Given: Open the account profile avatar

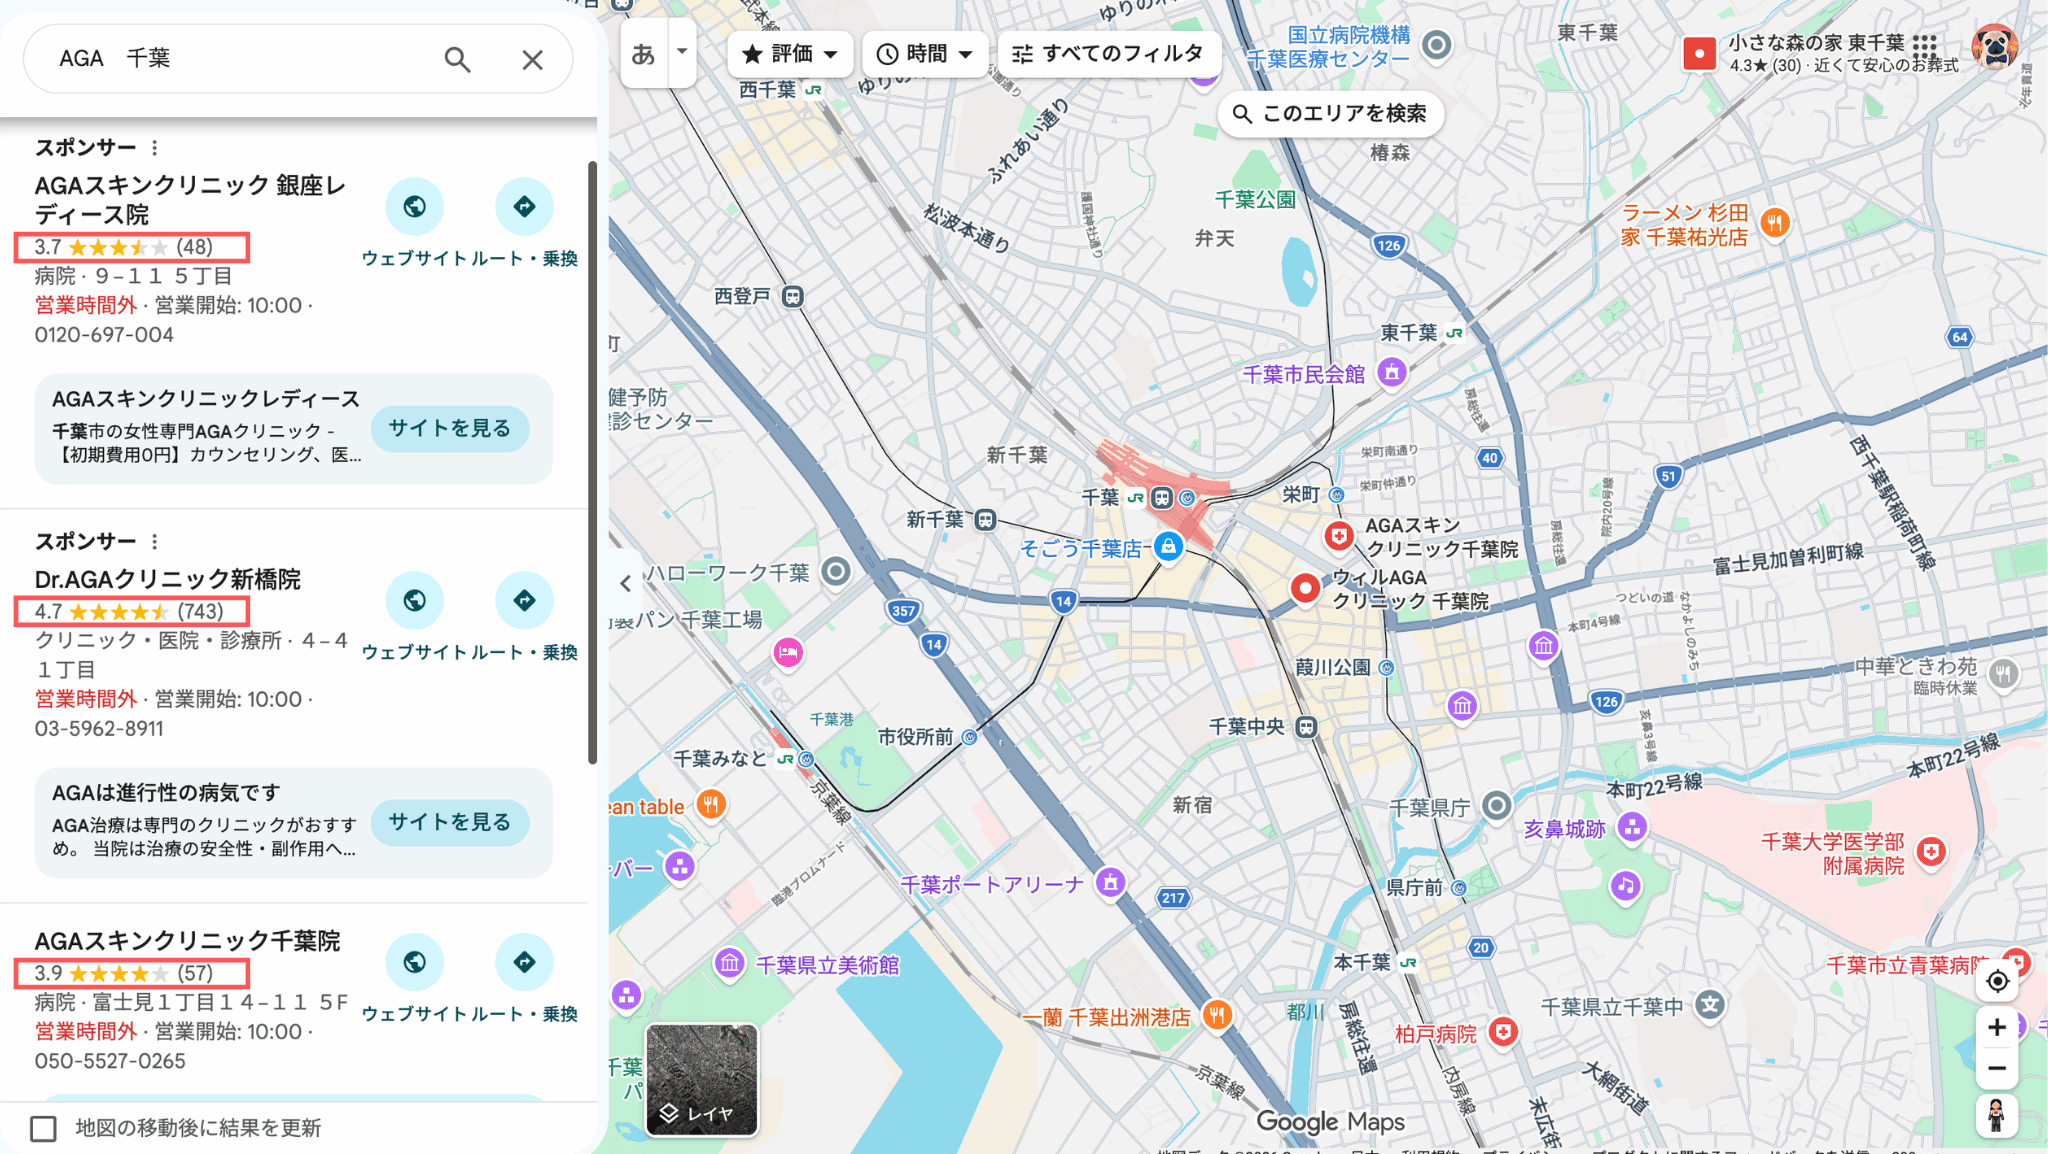Looking at the screenshot, I should coord(1995,46).
